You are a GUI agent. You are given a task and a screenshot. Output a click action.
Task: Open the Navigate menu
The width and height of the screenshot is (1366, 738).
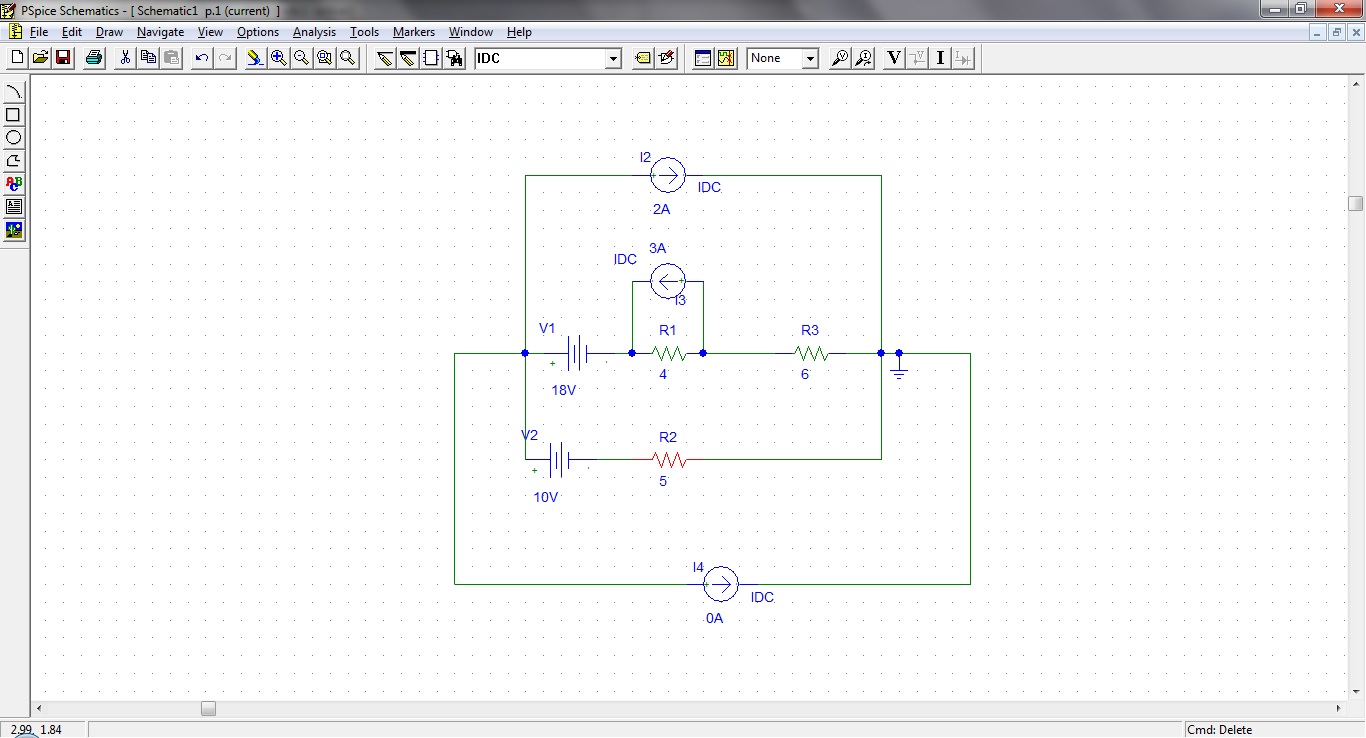[x=160, y=32]
